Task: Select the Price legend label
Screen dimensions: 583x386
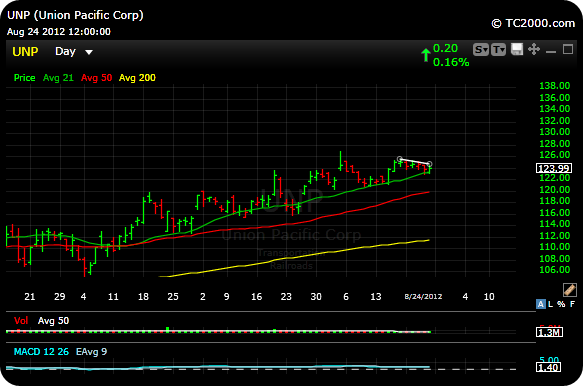Action: click(25, 78)
